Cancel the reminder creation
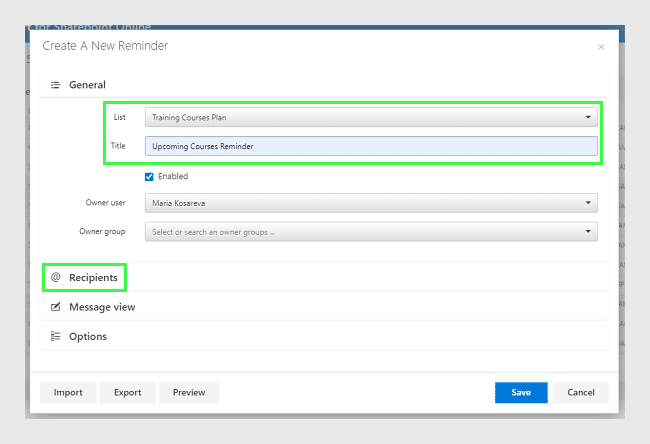650x444 pixels. tap(581, 392)
